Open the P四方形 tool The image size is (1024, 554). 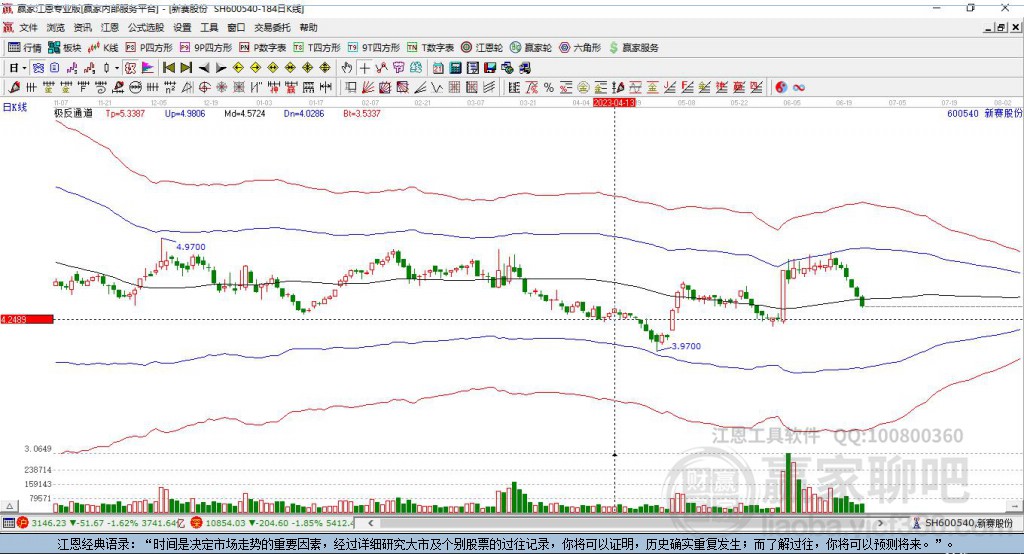click(x=149, y=48)
